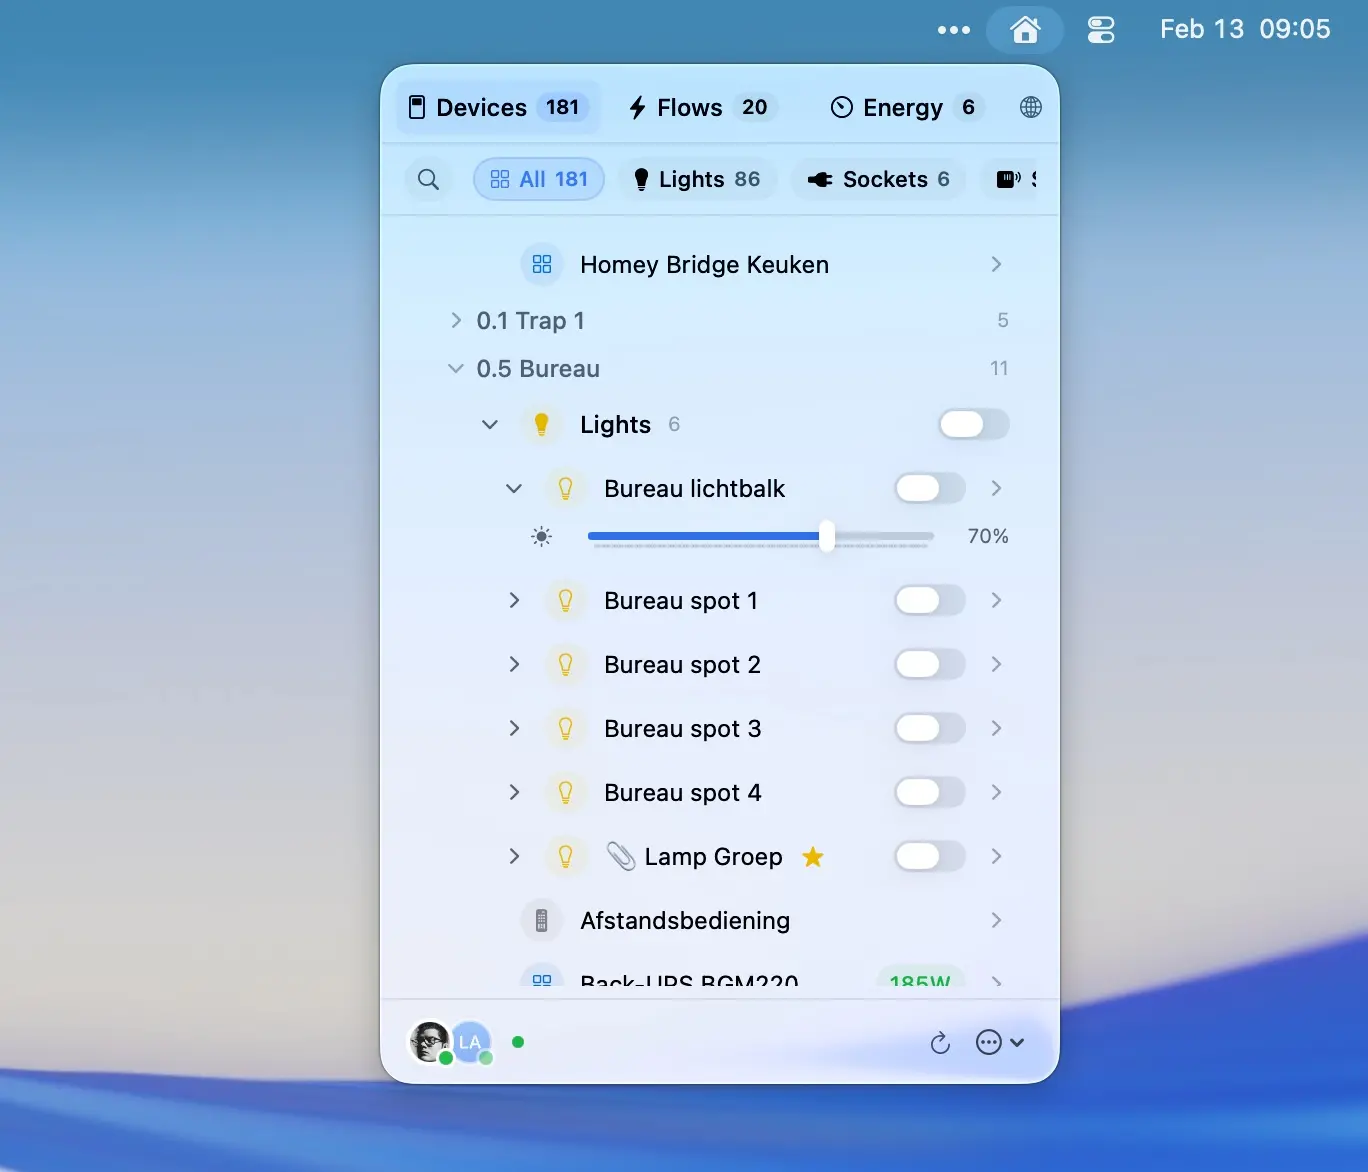Adjust the Bureau lichtbalk brightness slider
The width and height of the screenshot is (1368, 1172).
[826, 536]
